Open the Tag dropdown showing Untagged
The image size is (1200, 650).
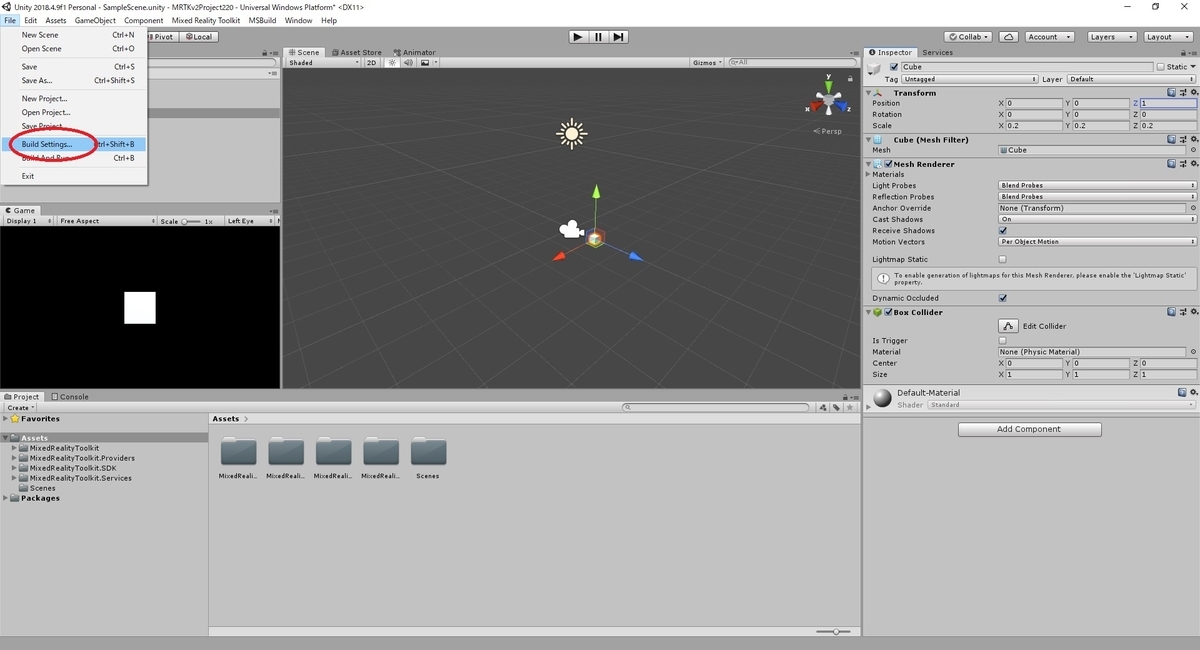click(970, 79)
